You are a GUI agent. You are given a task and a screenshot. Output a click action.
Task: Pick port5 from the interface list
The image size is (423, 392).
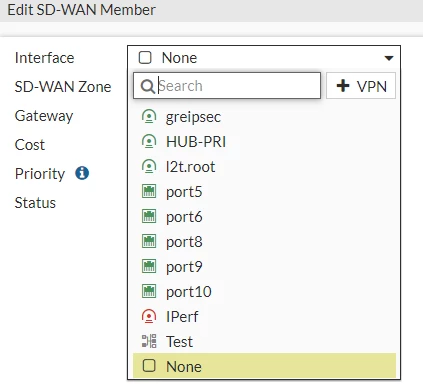pos(264,192)
